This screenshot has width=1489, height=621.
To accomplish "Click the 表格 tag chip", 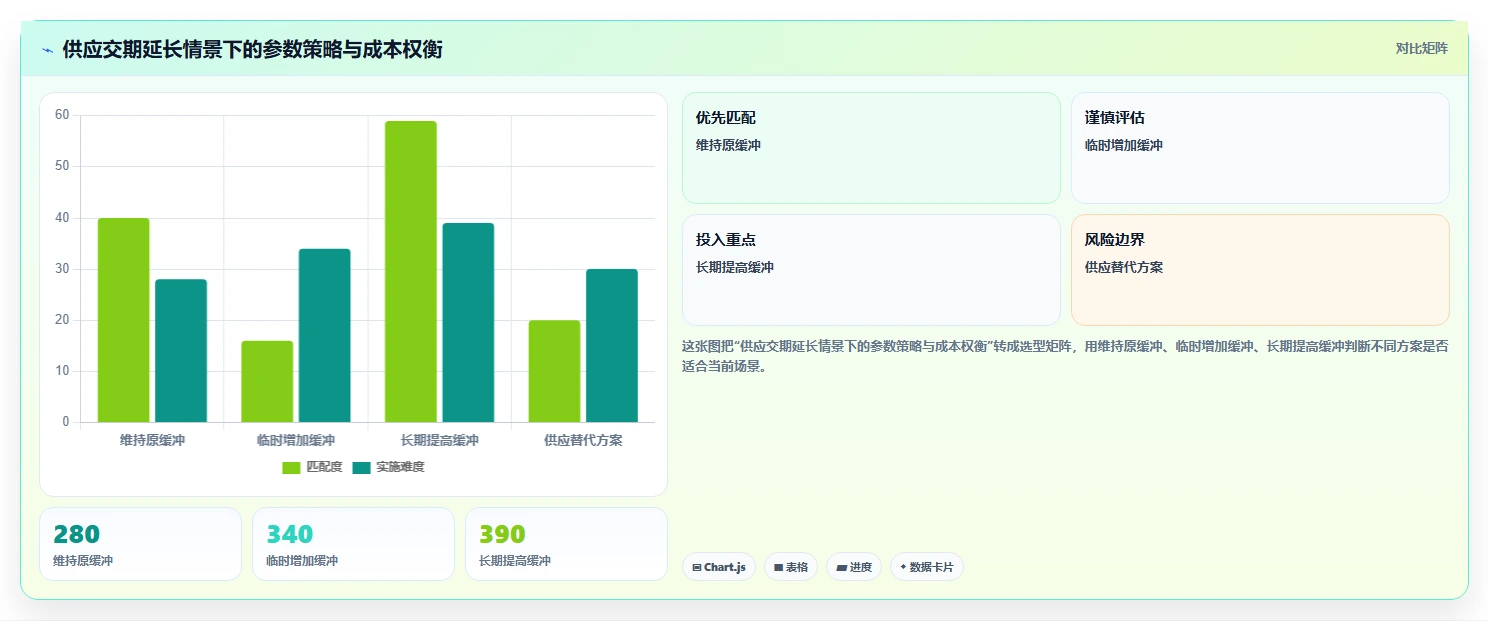I will (x=791, y=567).
